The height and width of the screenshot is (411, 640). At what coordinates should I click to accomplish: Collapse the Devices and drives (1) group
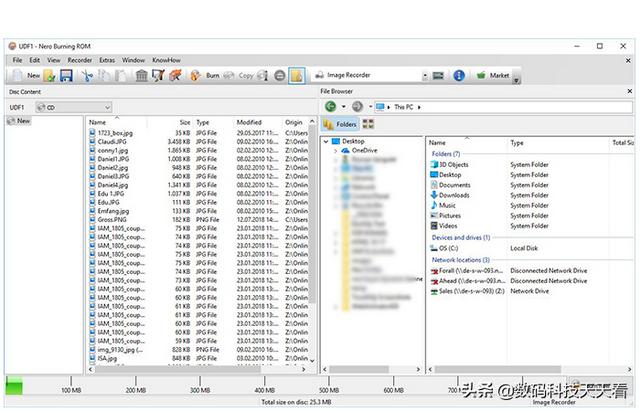point(461,238)
